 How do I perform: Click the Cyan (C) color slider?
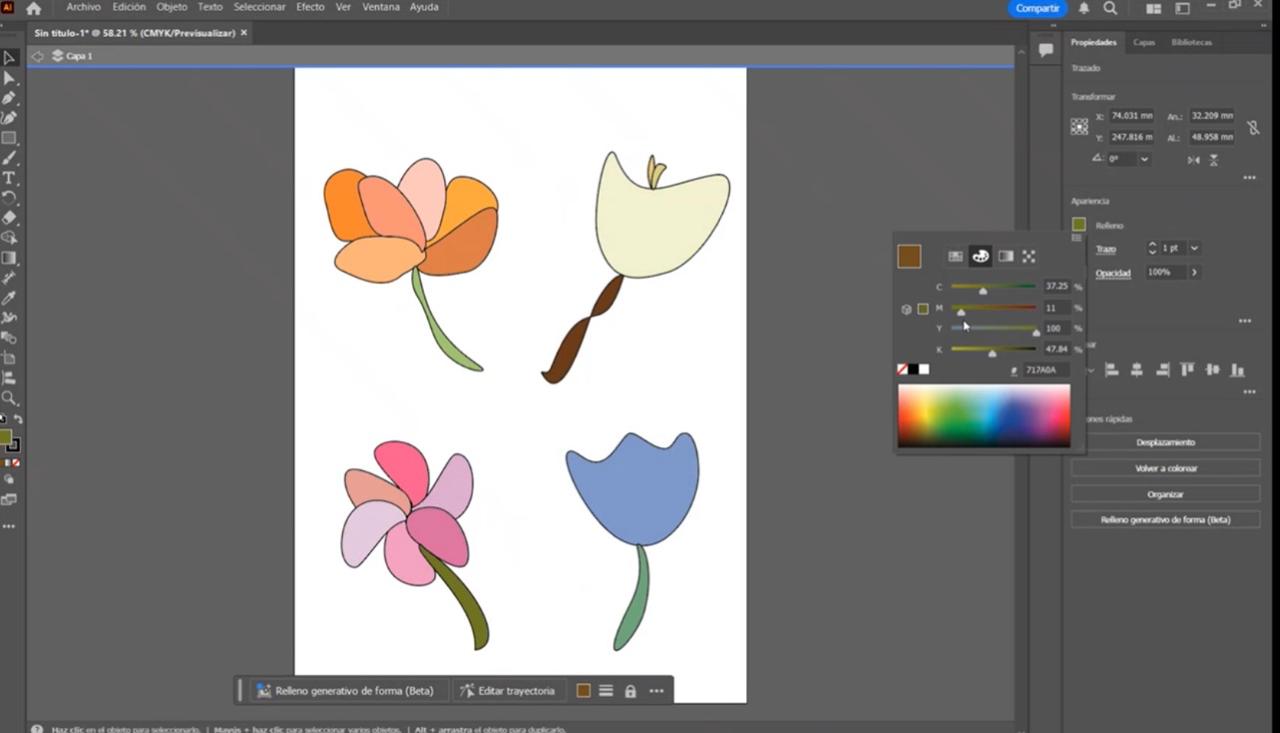994,287
